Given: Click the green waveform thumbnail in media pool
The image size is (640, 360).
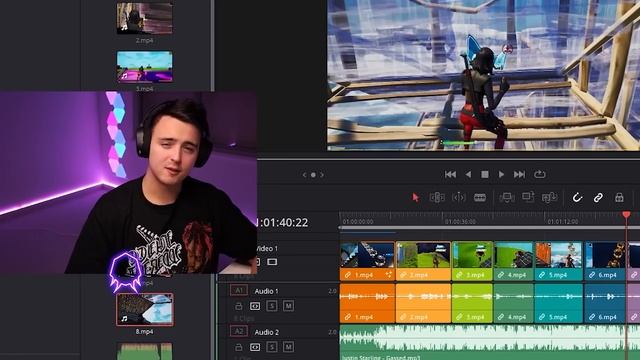Looking at the screenshot, I should [144, 351].
